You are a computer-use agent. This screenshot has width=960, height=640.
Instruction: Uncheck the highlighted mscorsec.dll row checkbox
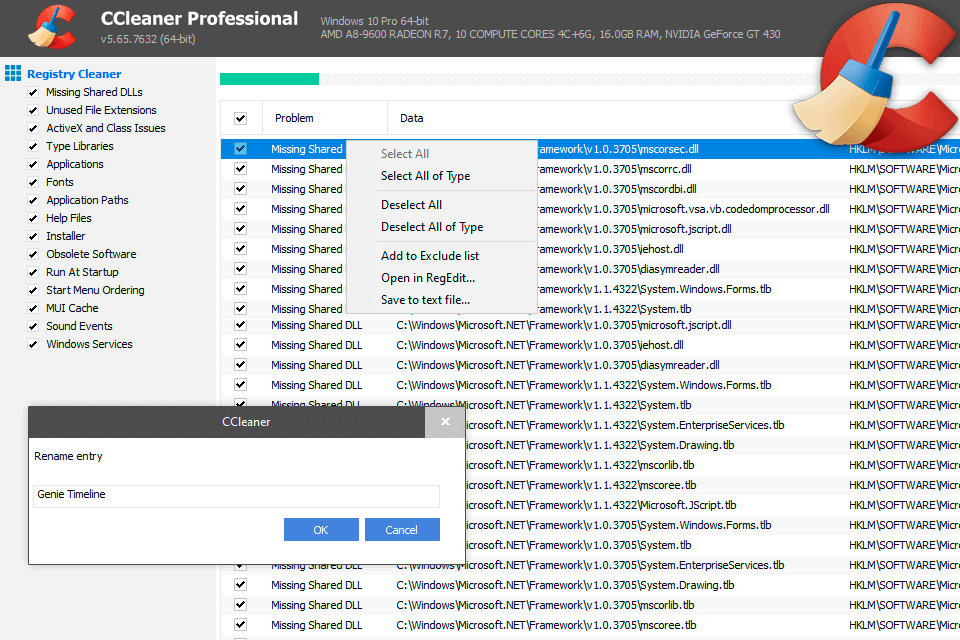(241, 149)
